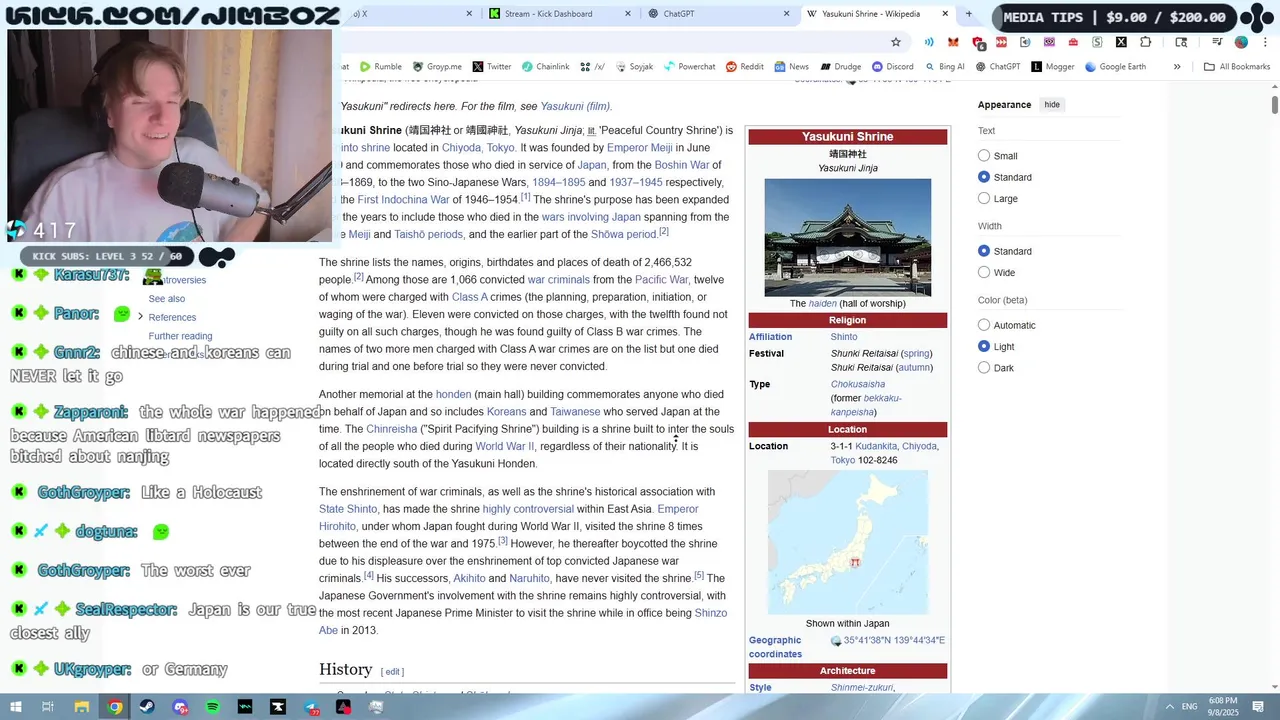Open the haiden shrine photo

pyautogui.click(x=848, y=238)
